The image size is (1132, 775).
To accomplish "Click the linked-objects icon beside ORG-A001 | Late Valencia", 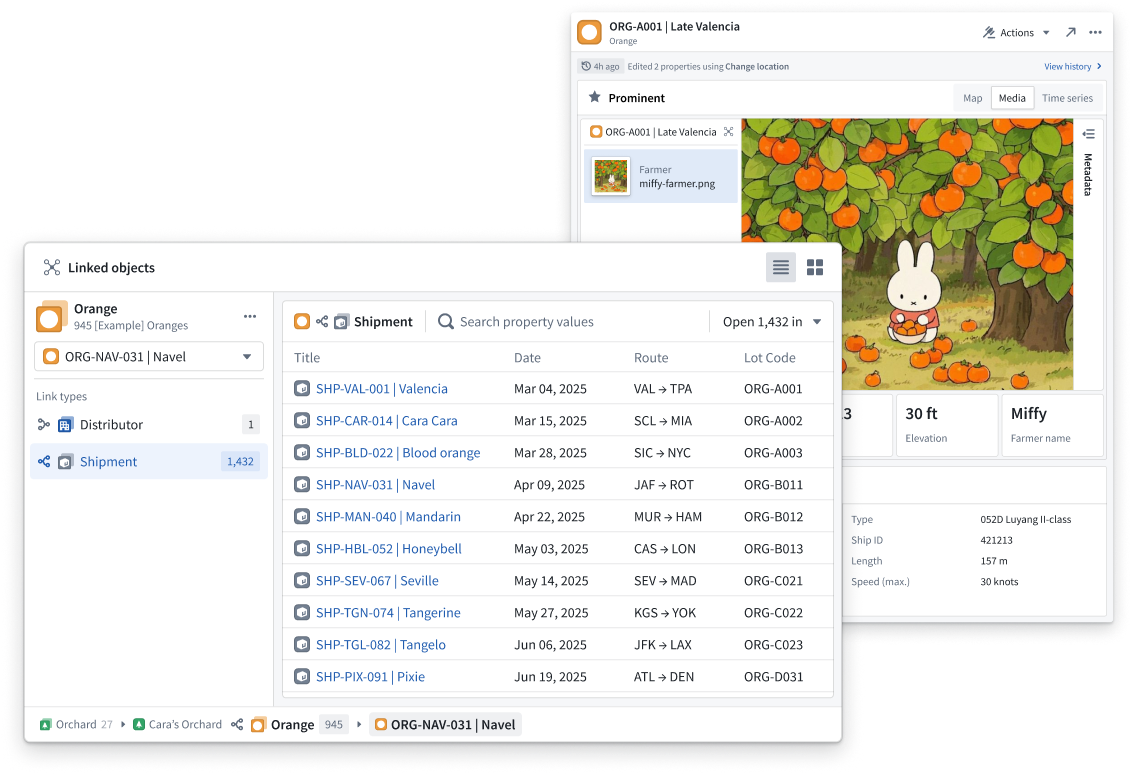I will [728, 131].
